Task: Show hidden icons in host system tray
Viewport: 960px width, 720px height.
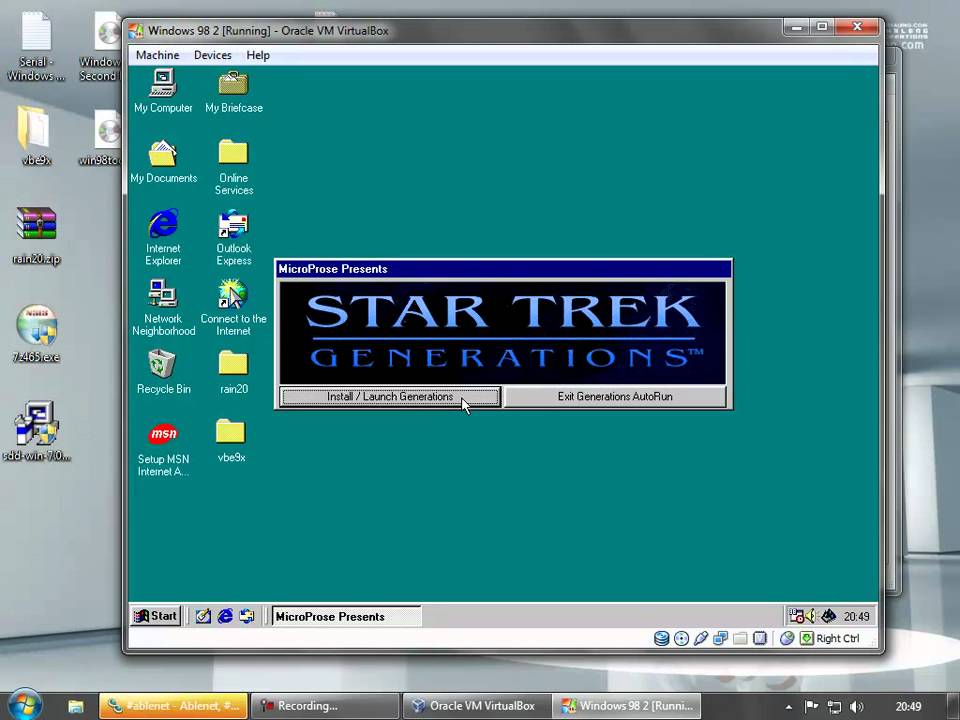Action: coord(789,707)
